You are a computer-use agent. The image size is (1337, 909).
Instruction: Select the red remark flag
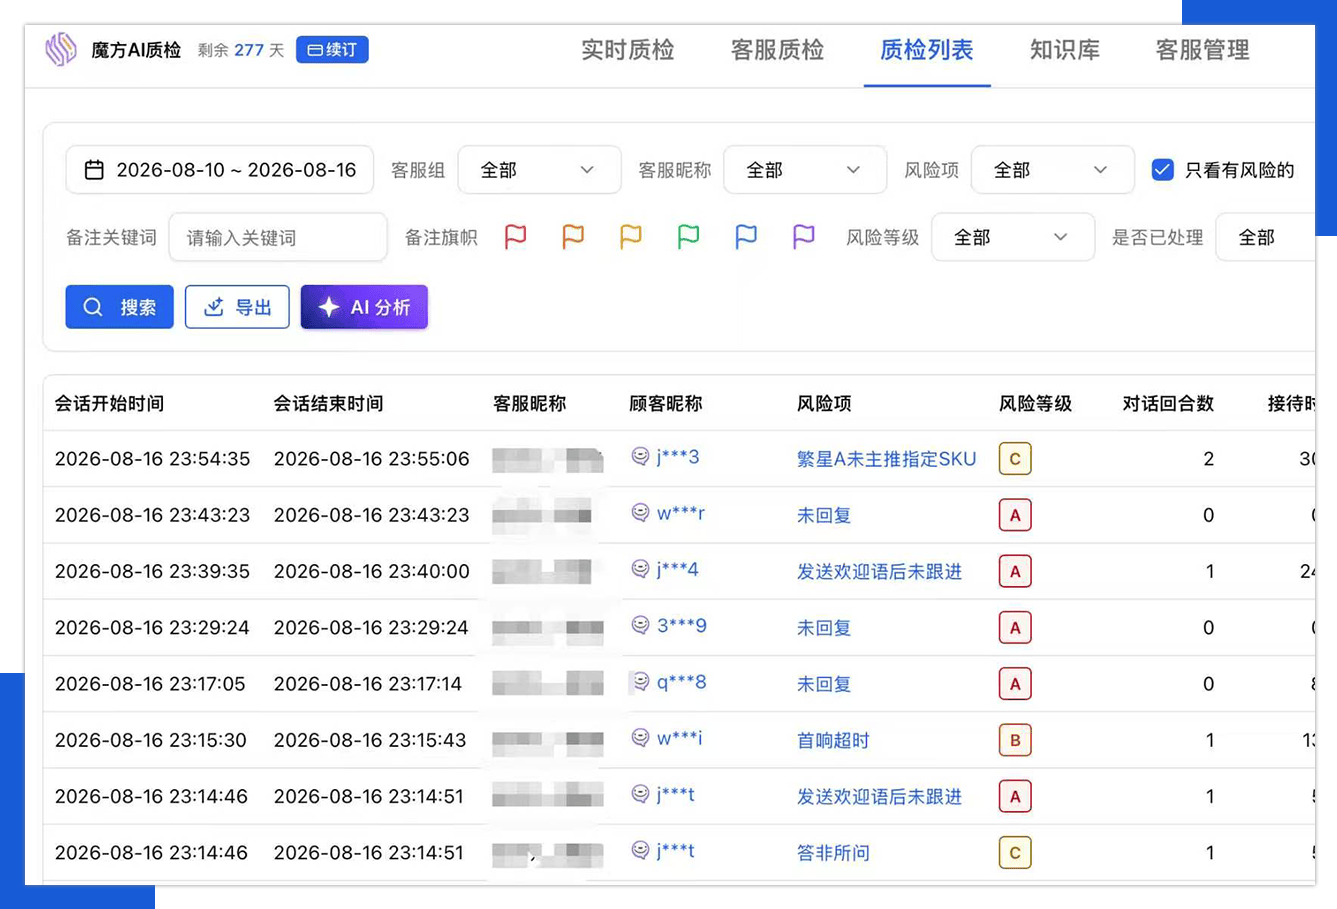pos(515,237)
